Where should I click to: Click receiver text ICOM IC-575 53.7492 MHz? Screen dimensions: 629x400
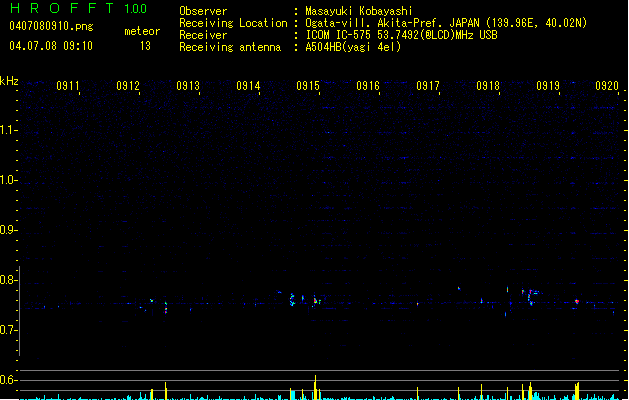coord(402,35)
